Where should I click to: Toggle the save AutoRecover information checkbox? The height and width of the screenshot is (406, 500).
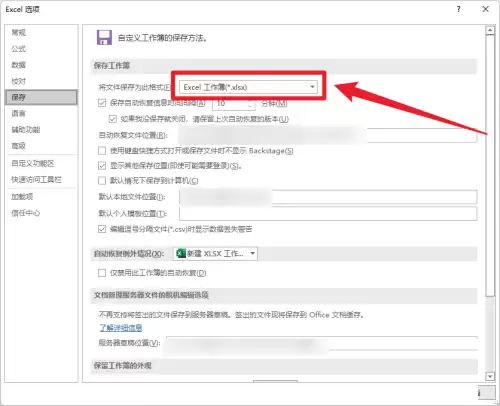click(x=102, y=103)
